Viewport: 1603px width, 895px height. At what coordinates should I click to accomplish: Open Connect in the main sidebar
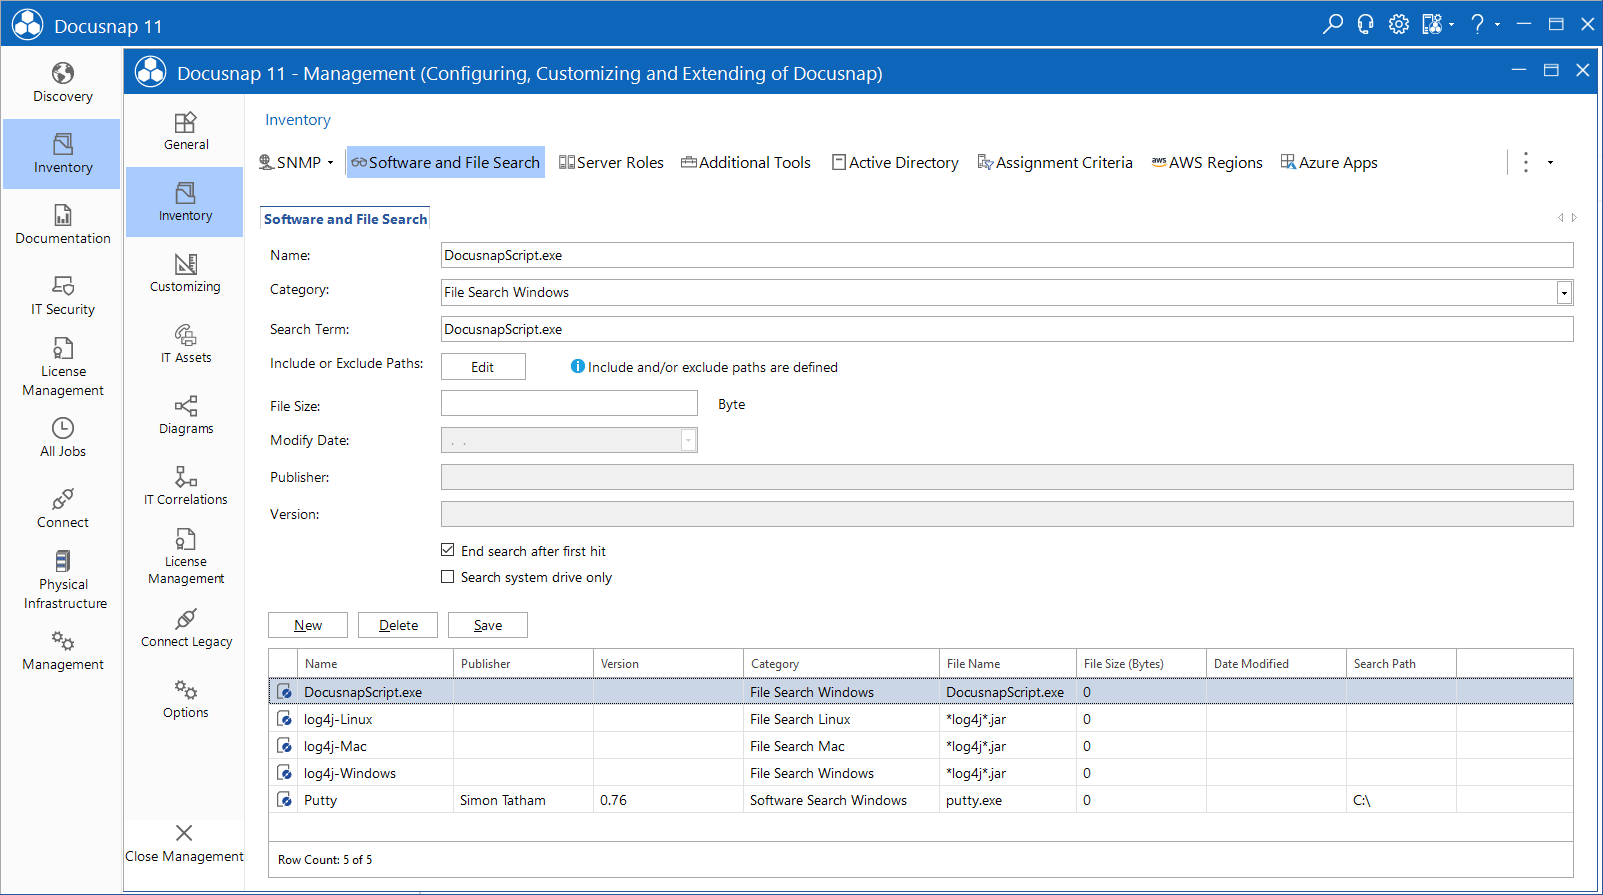(62, 509)
